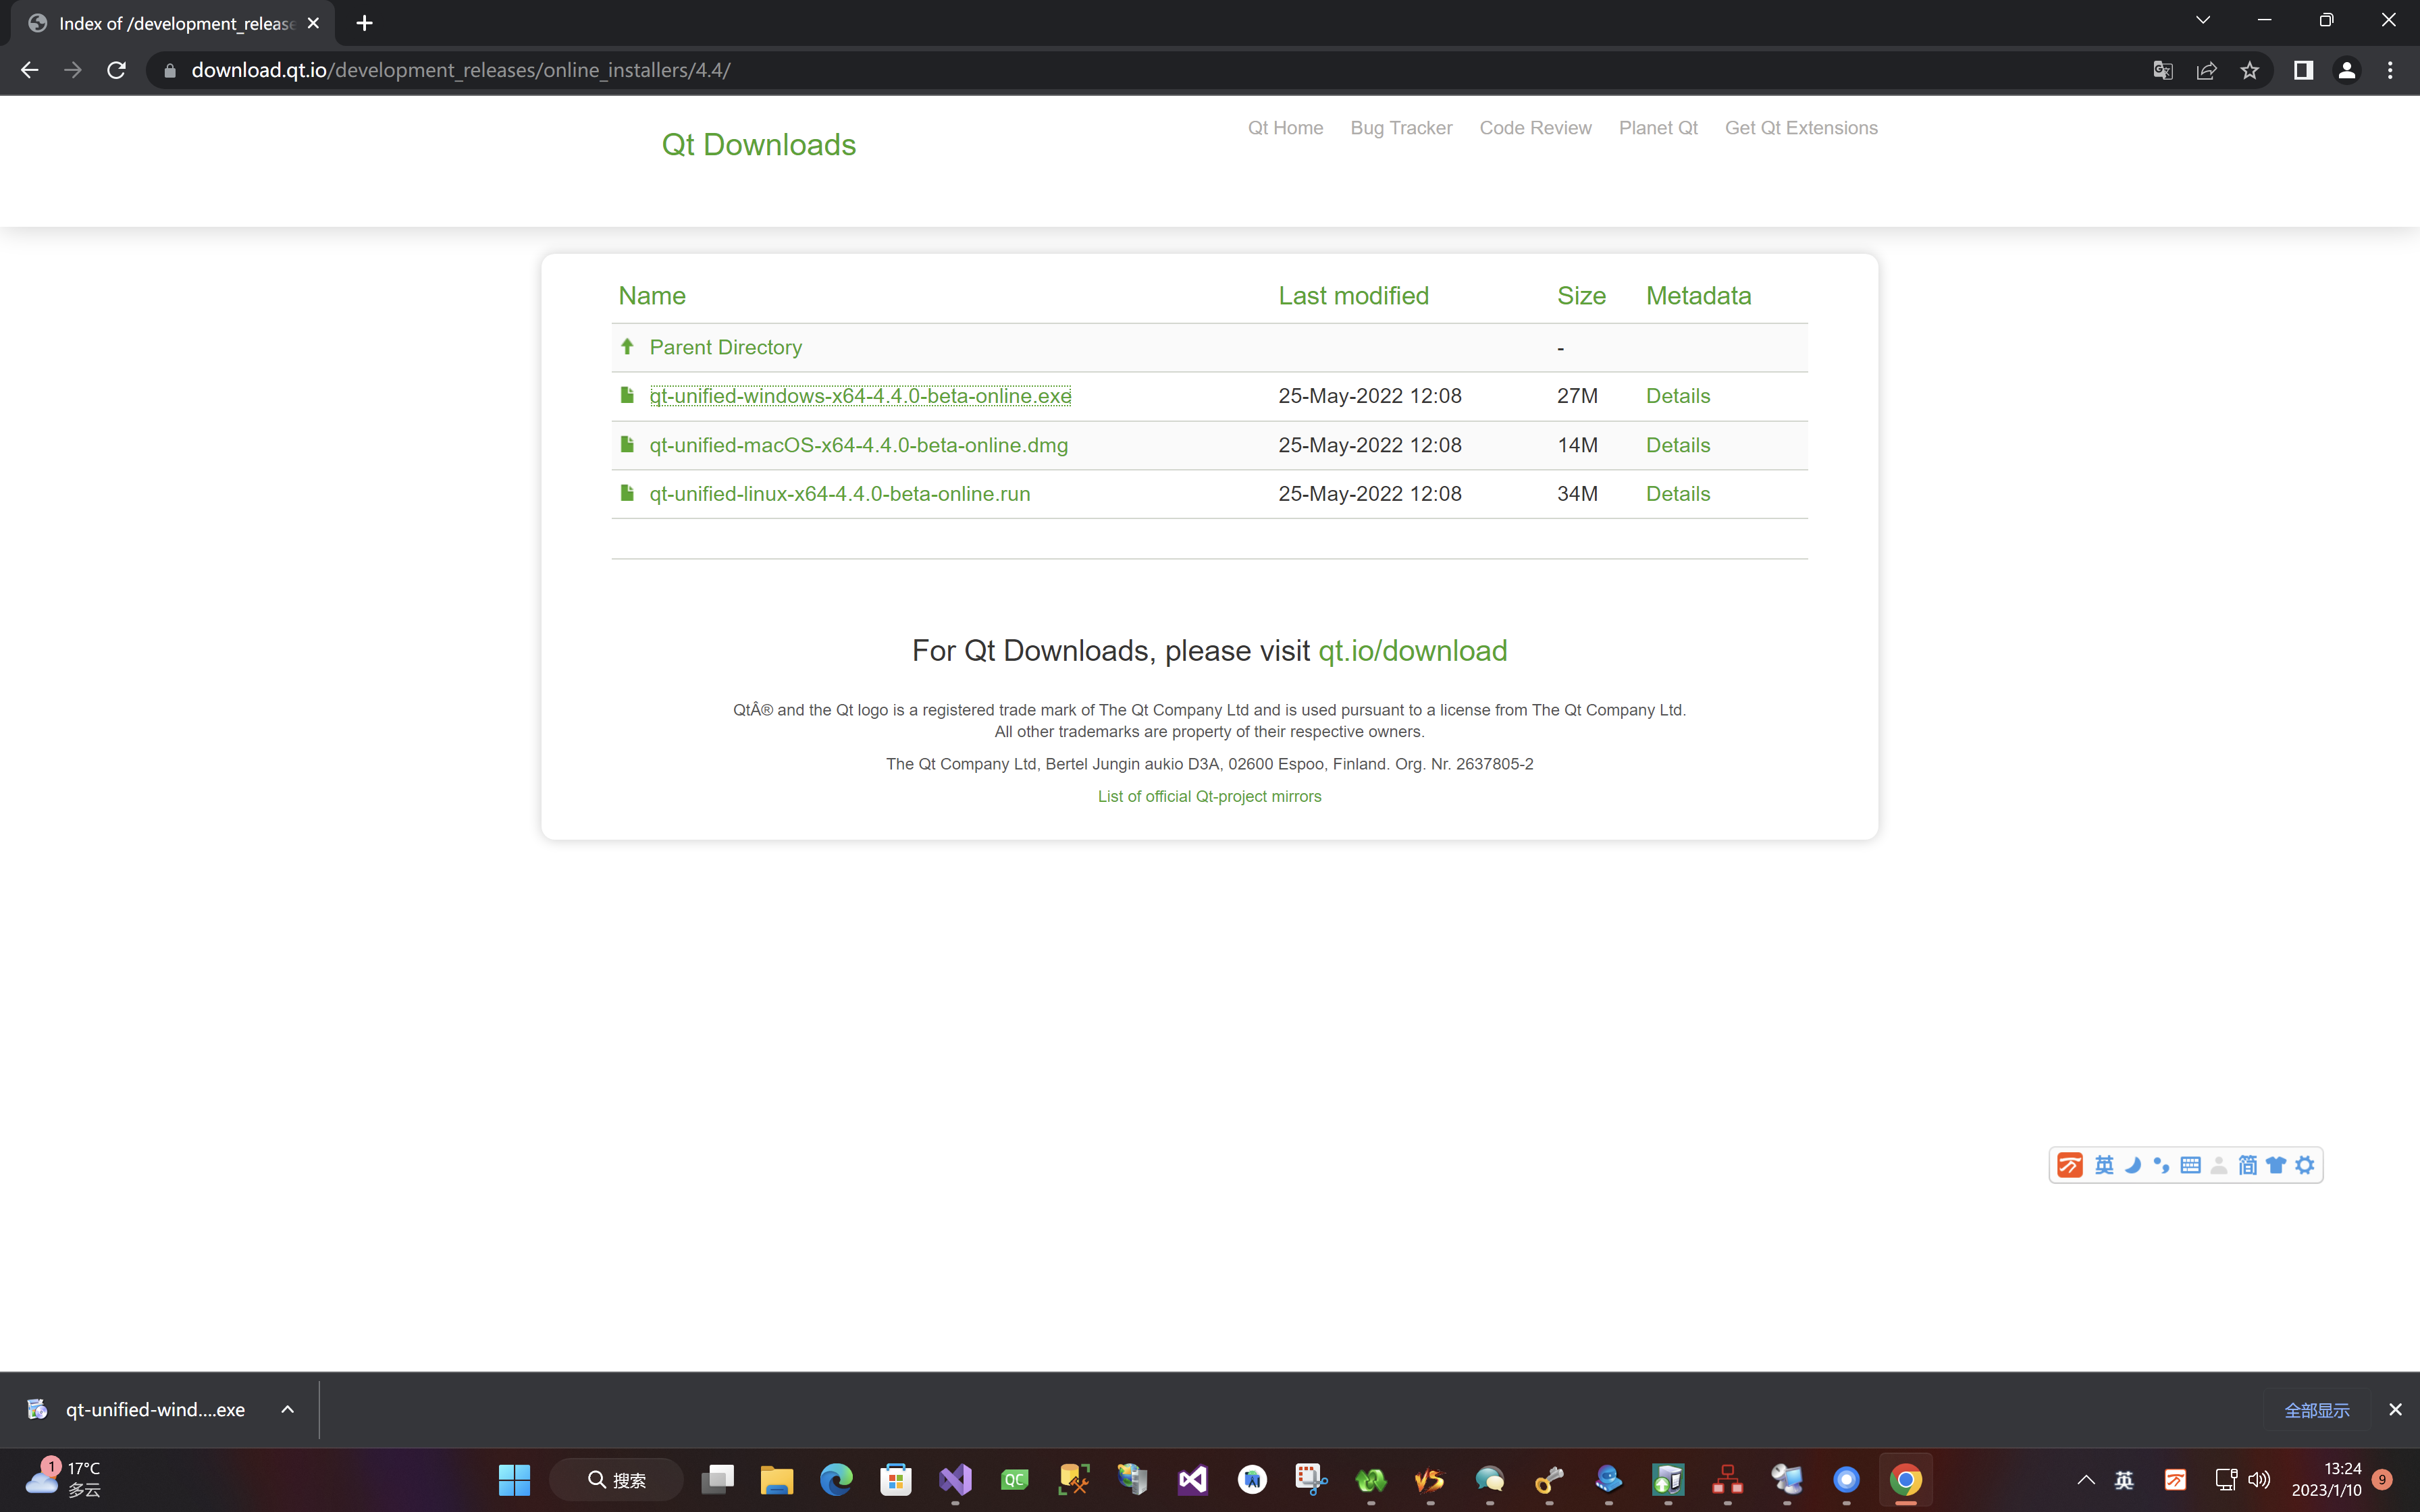Share this page from the address bar
The image size is (2420, 1512).
[x=2206, y=70]
